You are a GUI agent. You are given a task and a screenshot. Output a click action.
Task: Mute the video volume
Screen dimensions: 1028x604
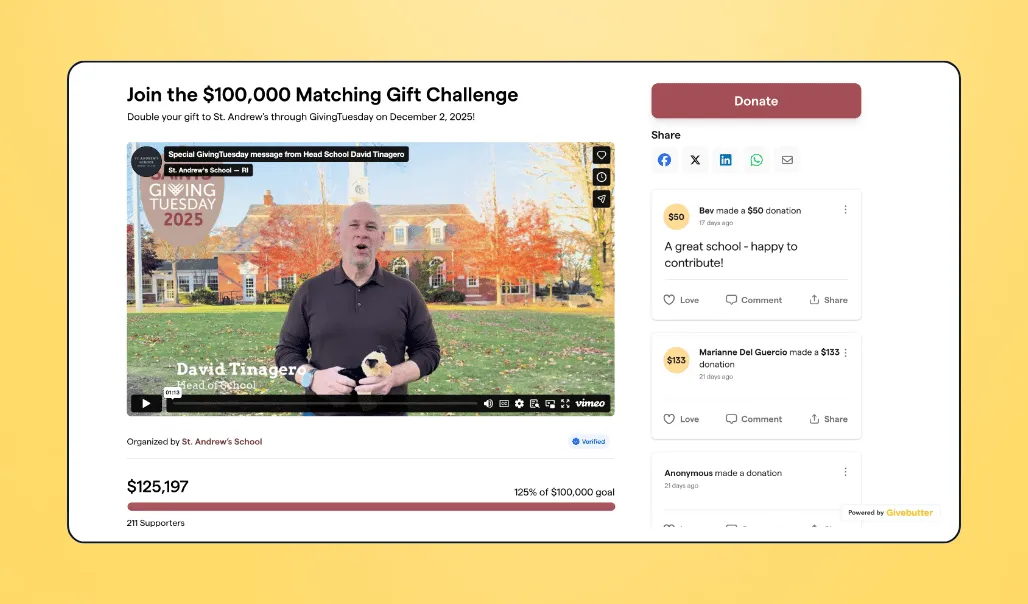[488, 403]
